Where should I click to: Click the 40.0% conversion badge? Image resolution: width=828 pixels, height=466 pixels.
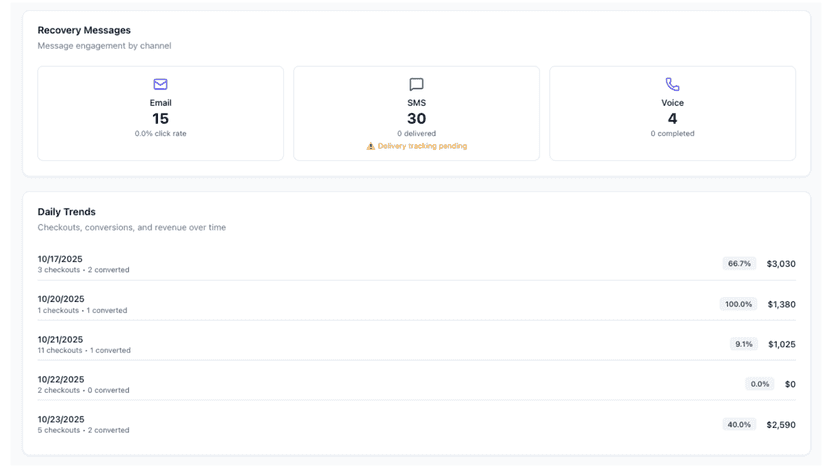[x=739, y=425]
